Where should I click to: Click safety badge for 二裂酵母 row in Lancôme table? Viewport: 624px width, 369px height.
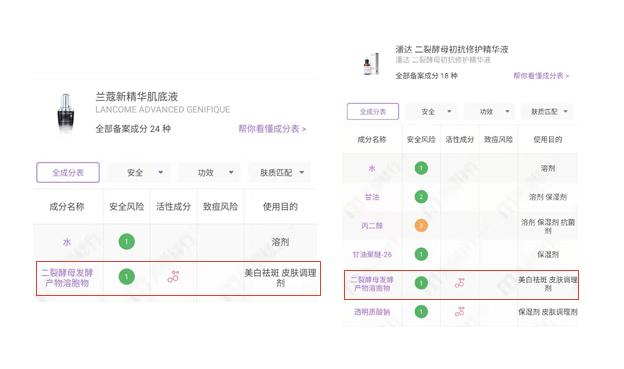tap(127, 277)
